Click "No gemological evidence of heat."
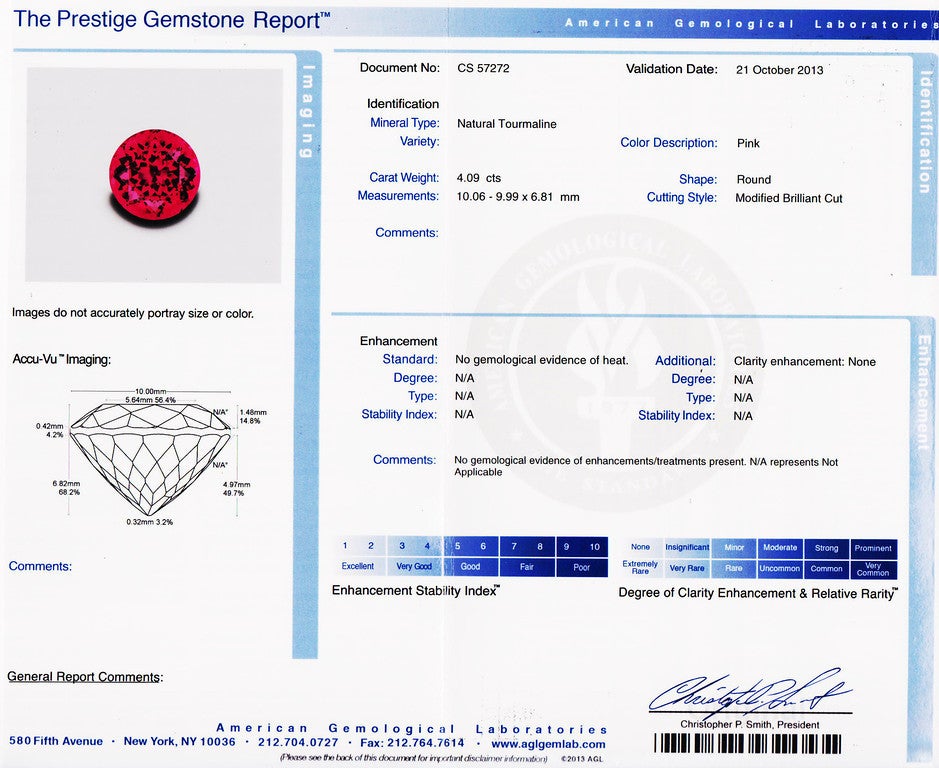 point(542,360)
